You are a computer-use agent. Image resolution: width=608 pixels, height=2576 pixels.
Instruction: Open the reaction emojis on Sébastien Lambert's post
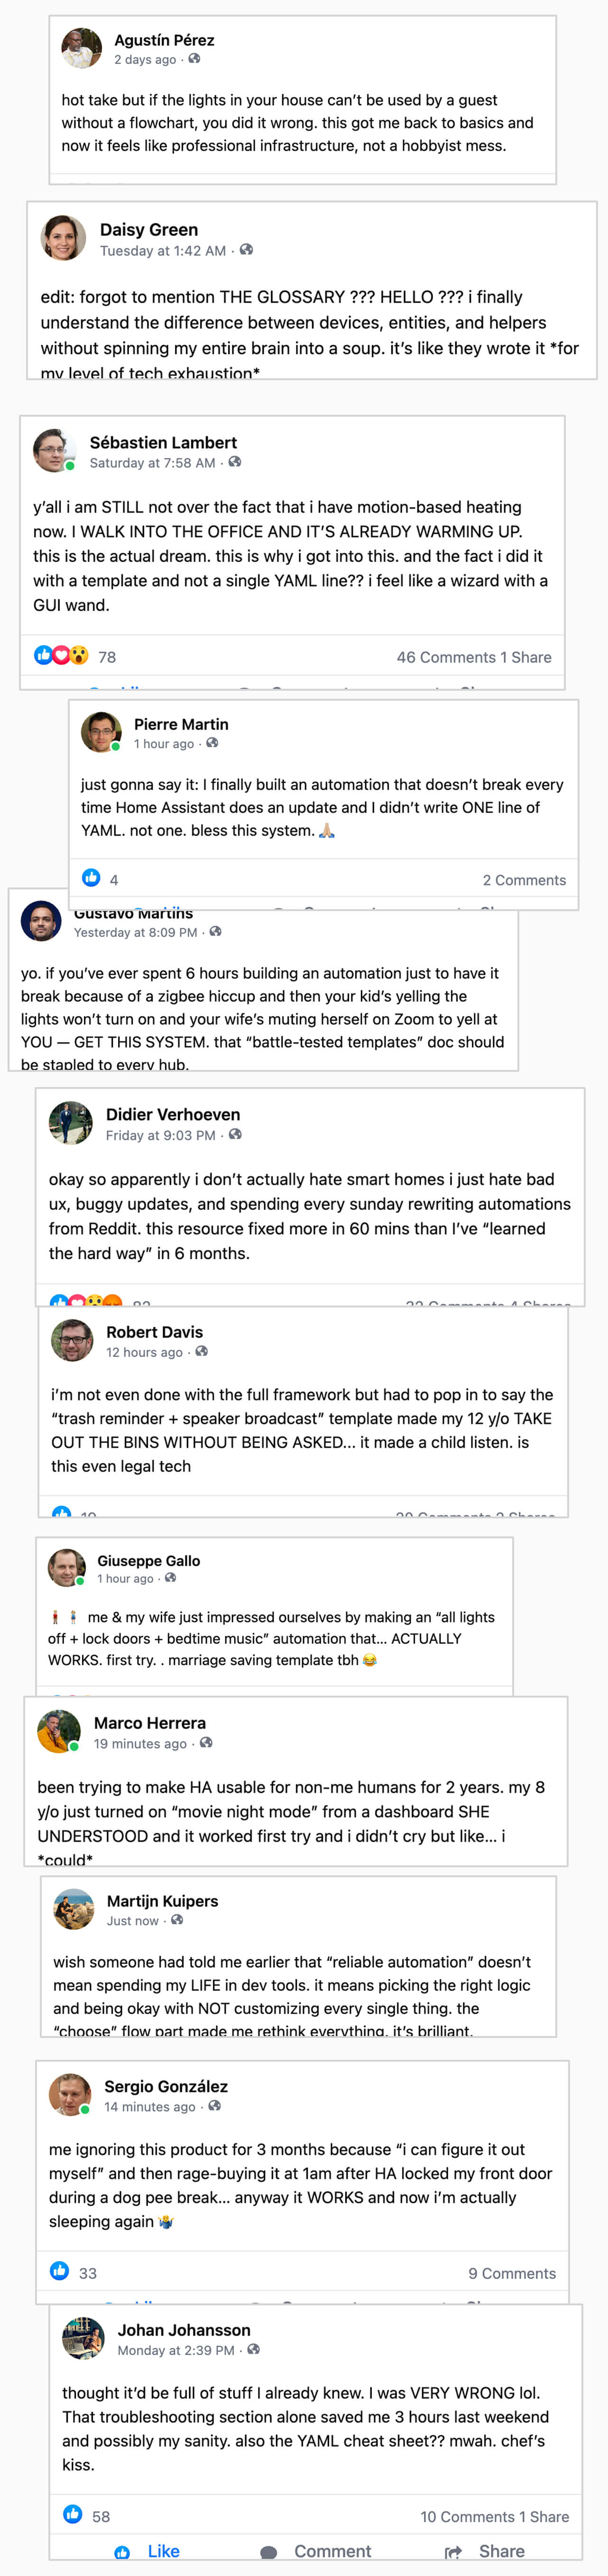60,656
